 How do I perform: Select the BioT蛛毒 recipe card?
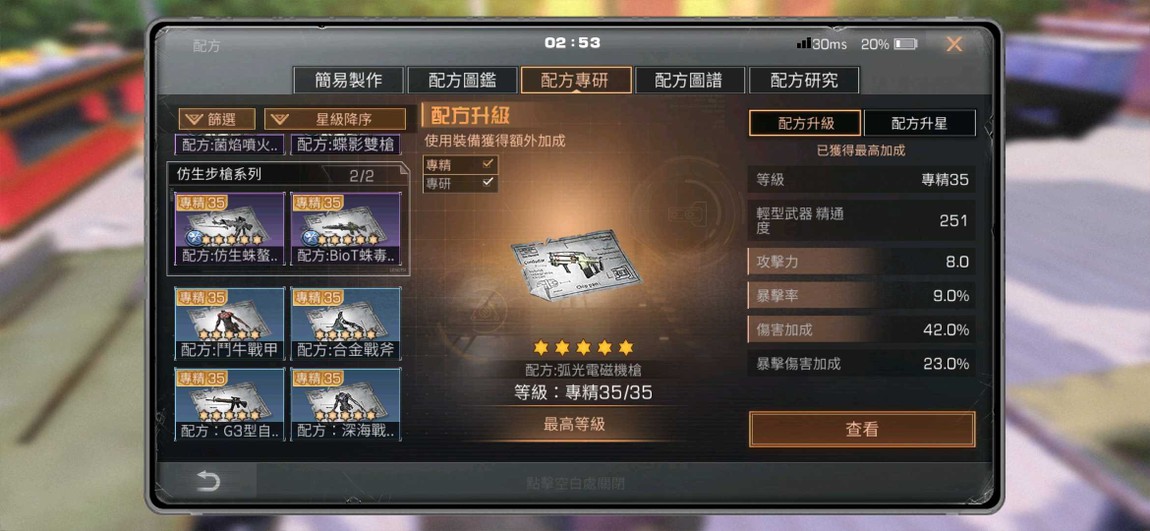point(346,230)
